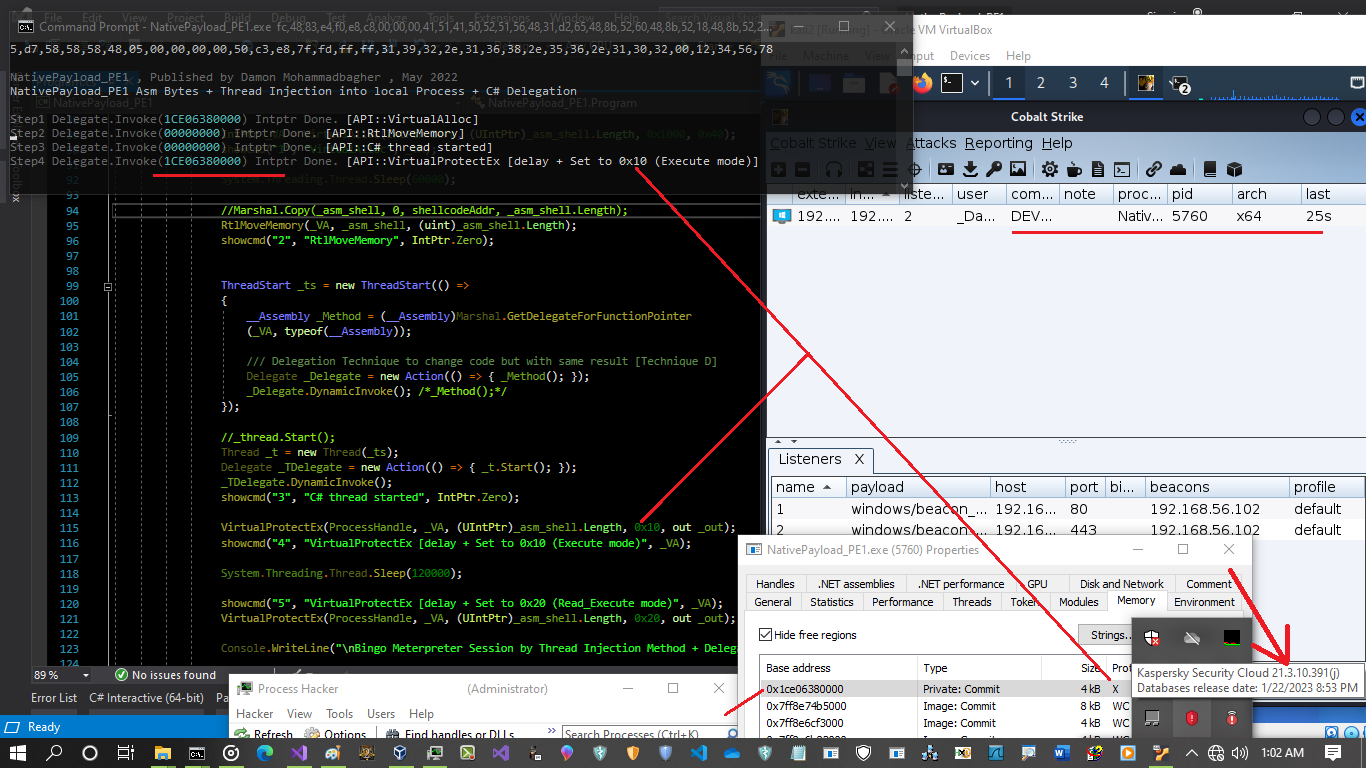The image size is (1366, 768).
Task: Select the Environment tab in Properties
Action: [x=1204, y=602]
